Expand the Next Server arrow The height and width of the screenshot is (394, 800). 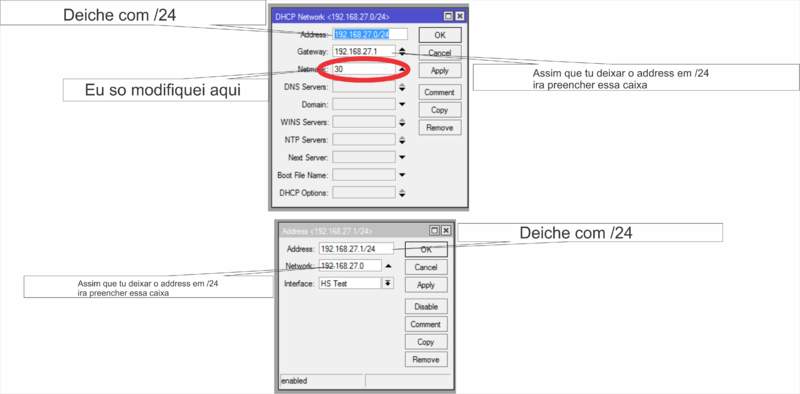402,157
